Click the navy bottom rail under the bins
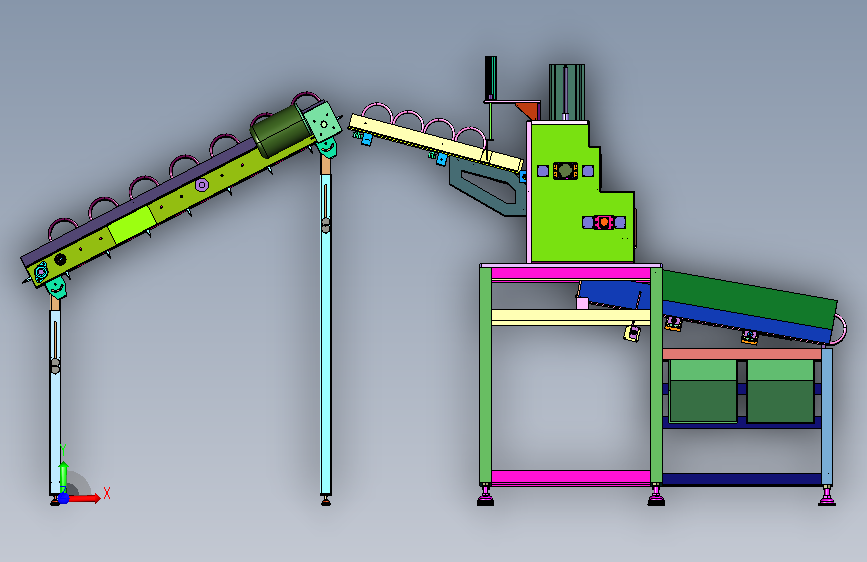Screen dimensions: 867x562 point(741,479)
